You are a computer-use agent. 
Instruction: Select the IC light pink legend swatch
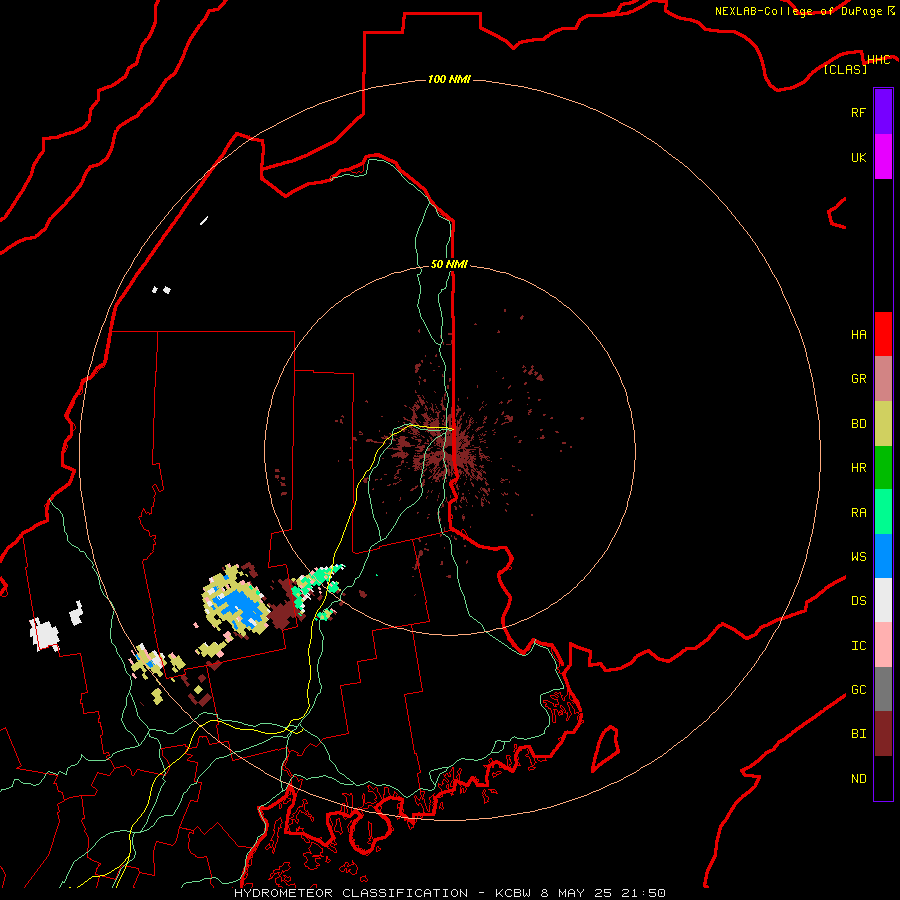click(x=883, y=645)
